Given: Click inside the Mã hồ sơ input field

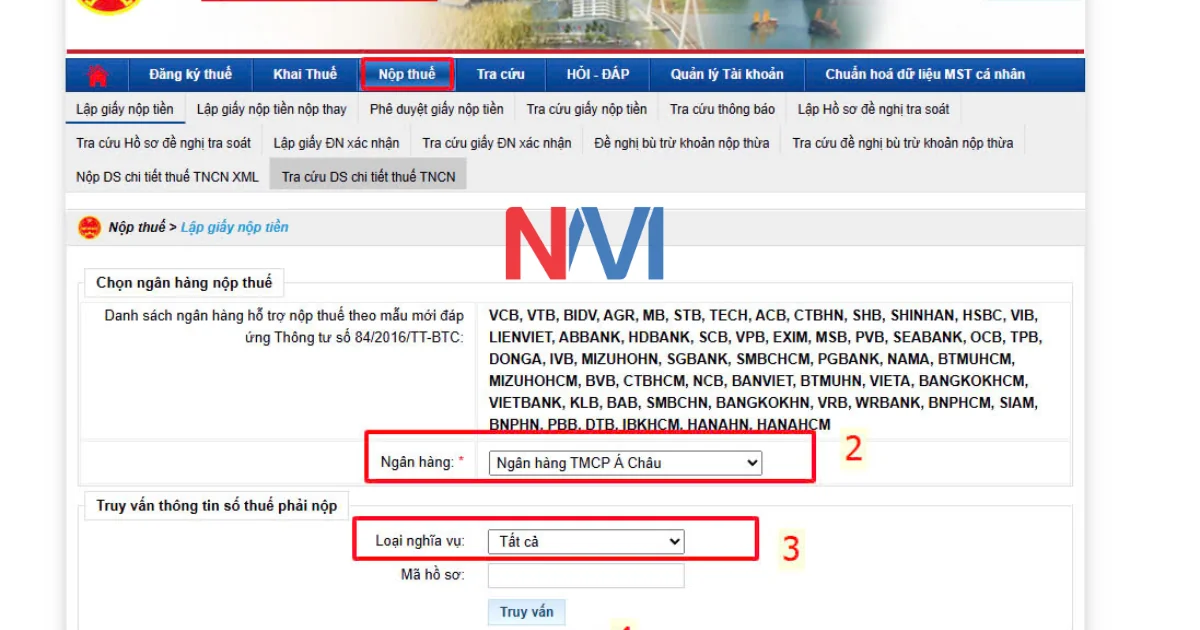Looking at the screenshot, I should [x=585, y=574].
